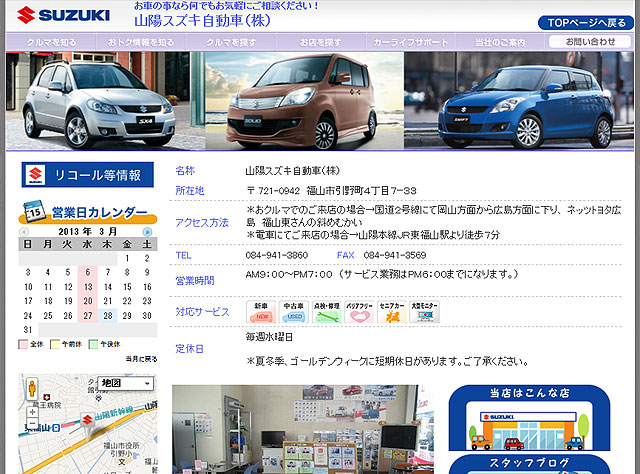Open the スタッフブログ banner

click(529, 465)
